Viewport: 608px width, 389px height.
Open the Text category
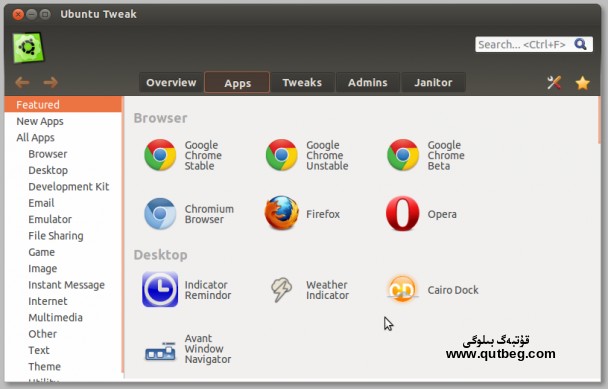(63, 350)
